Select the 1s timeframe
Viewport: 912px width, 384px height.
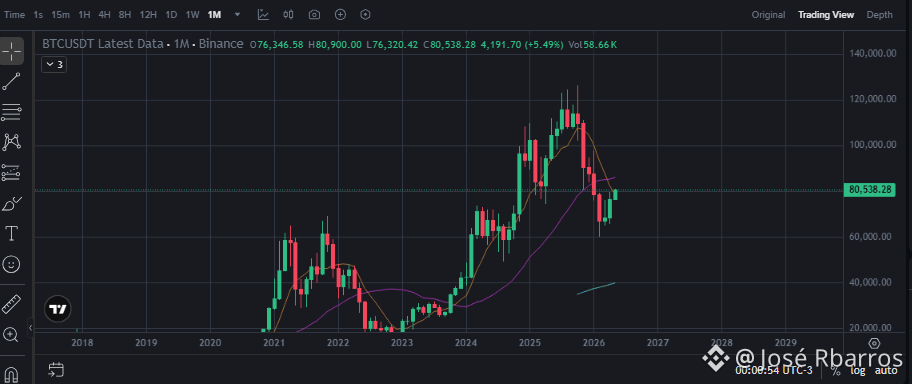tap(38, 15)
